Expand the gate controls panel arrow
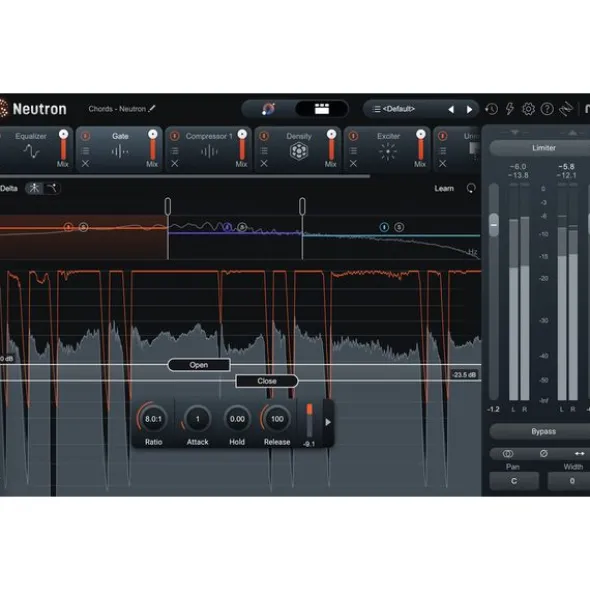This screenshot has height=591, width=590. coord(328,423)
